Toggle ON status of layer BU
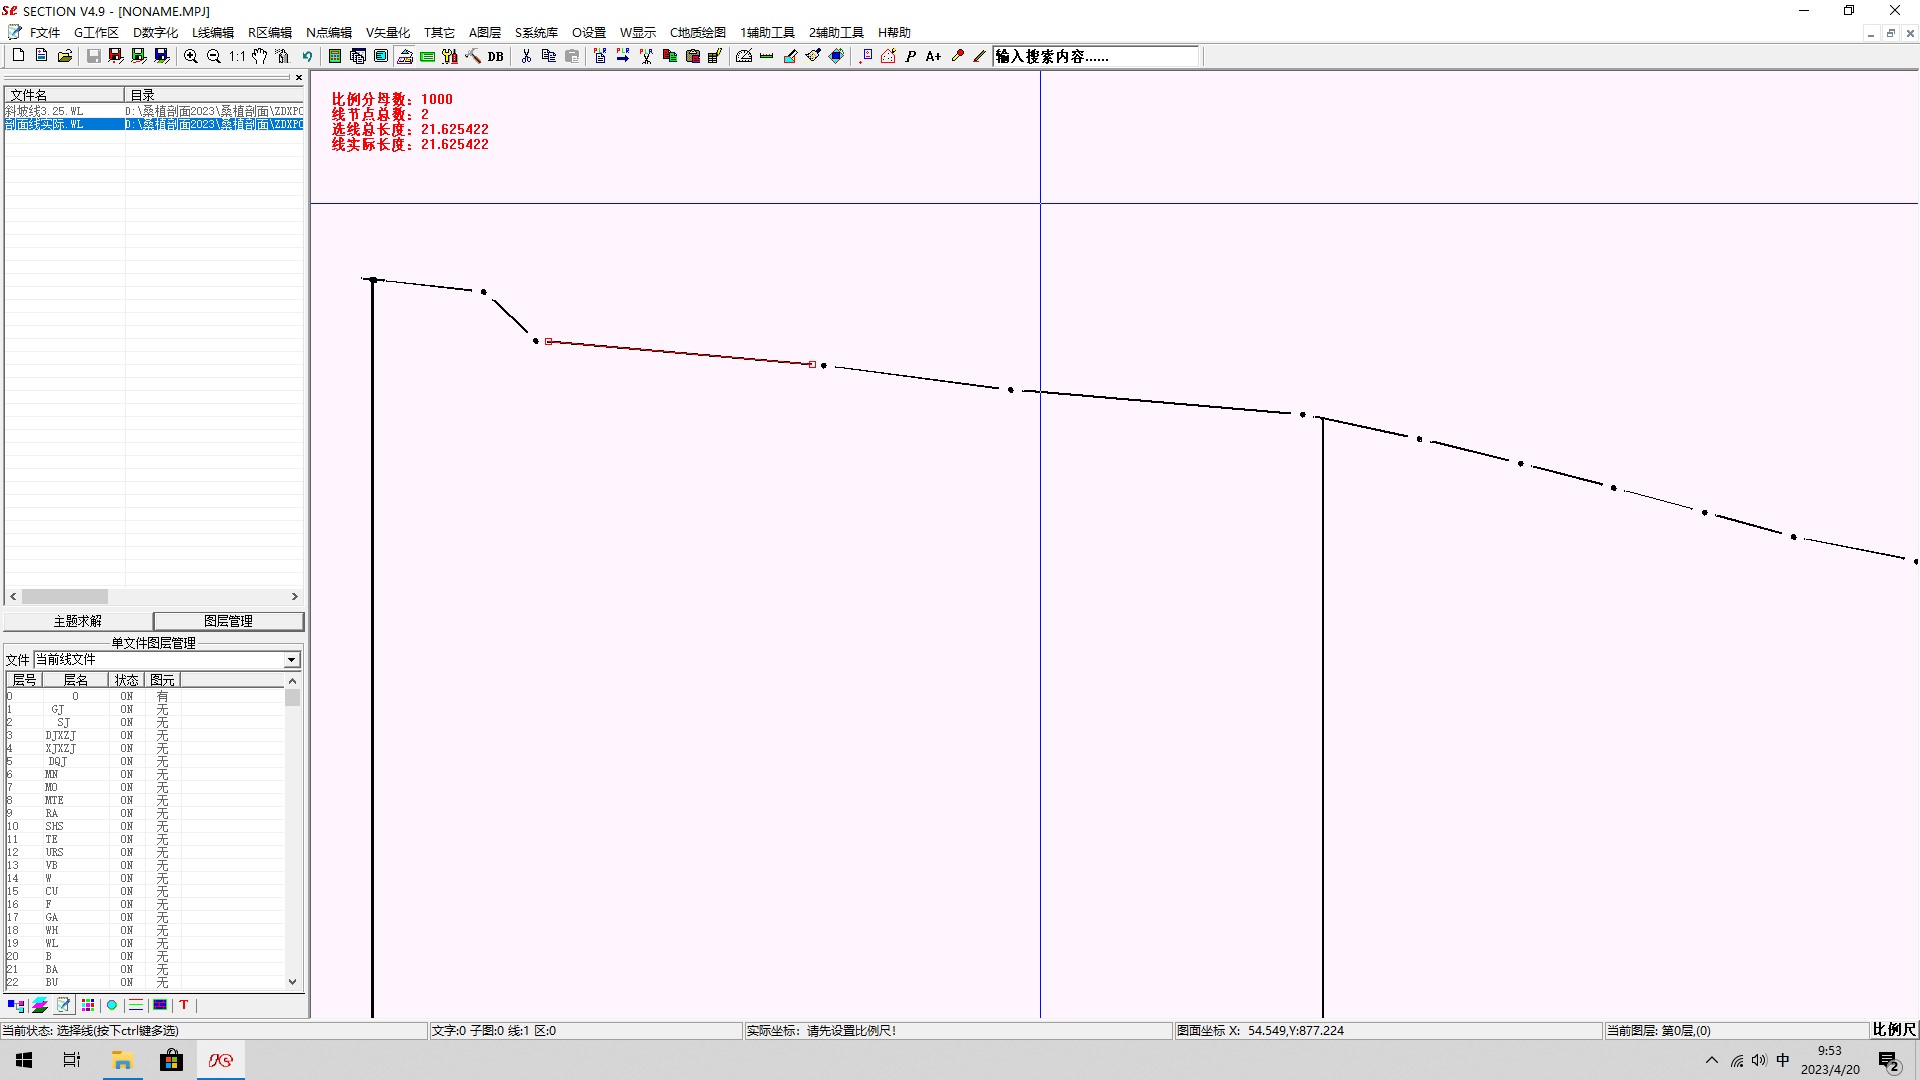Image resolution: width=1920 pixels, height=1080 pixels. click(127, 982)
